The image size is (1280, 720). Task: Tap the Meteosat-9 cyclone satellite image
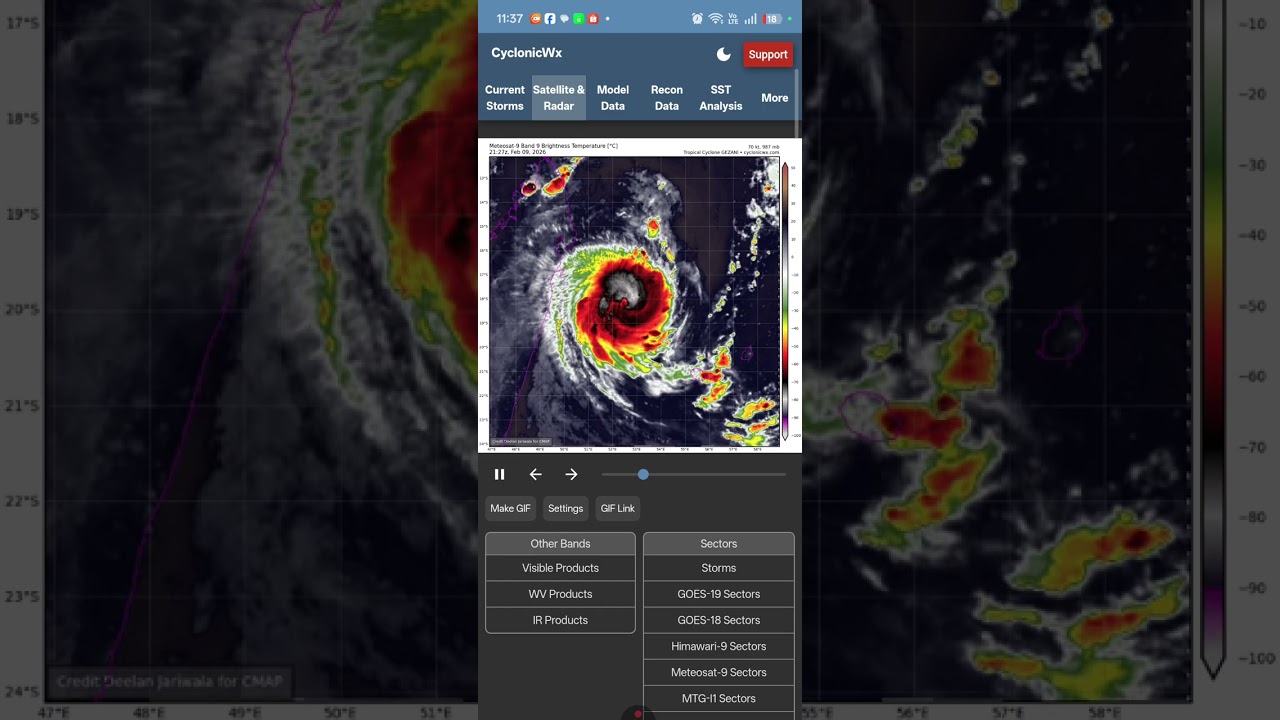[x=640, y=296]
